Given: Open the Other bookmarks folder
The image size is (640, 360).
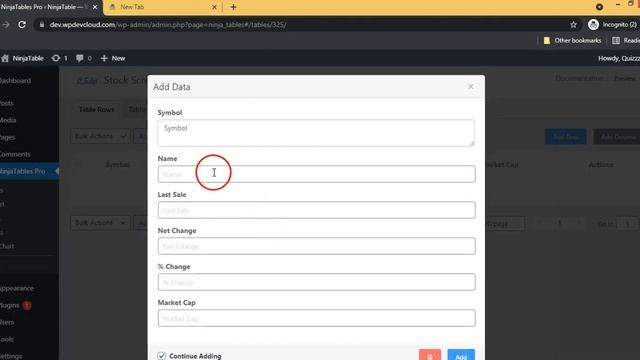Looking at the screenshot, I should 572,40.
